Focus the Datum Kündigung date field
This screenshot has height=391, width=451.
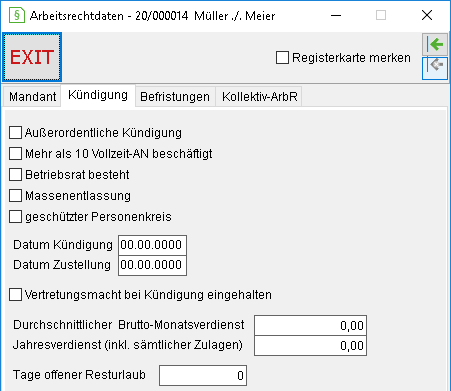point(152,245)
